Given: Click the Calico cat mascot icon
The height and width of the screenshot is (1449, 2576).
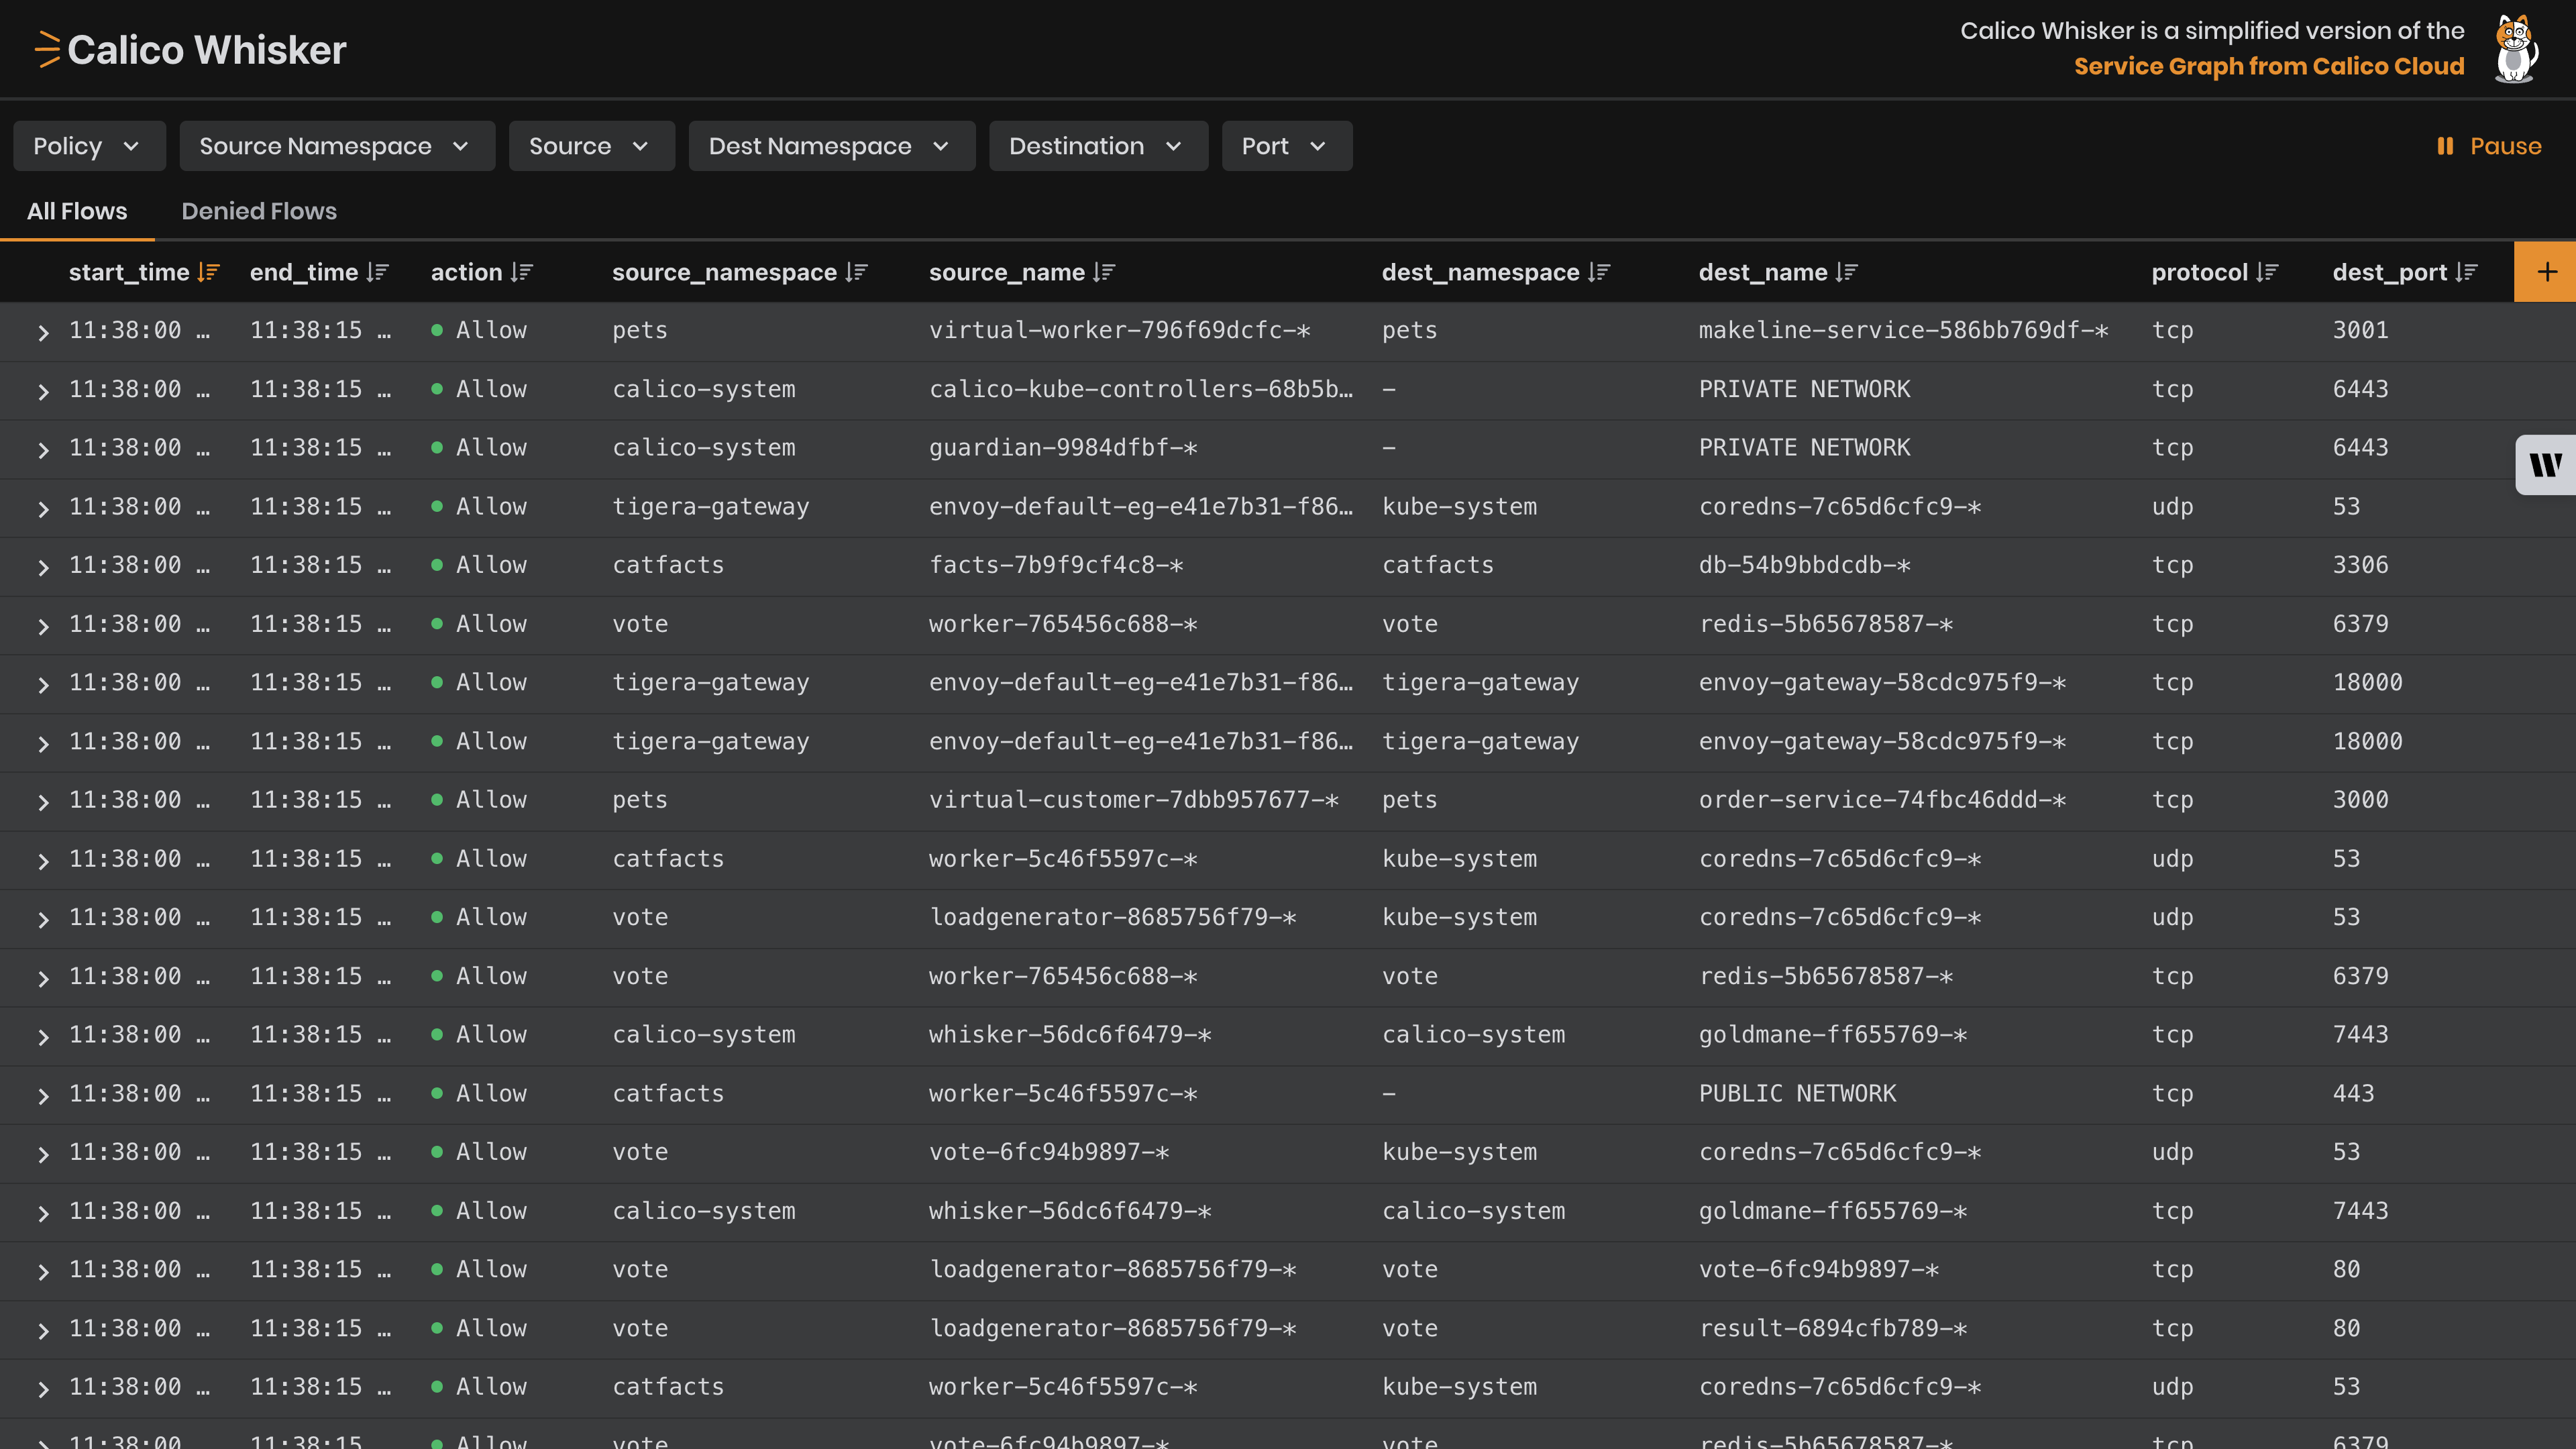Looking at the screenshot, I should pos(2516,48).
